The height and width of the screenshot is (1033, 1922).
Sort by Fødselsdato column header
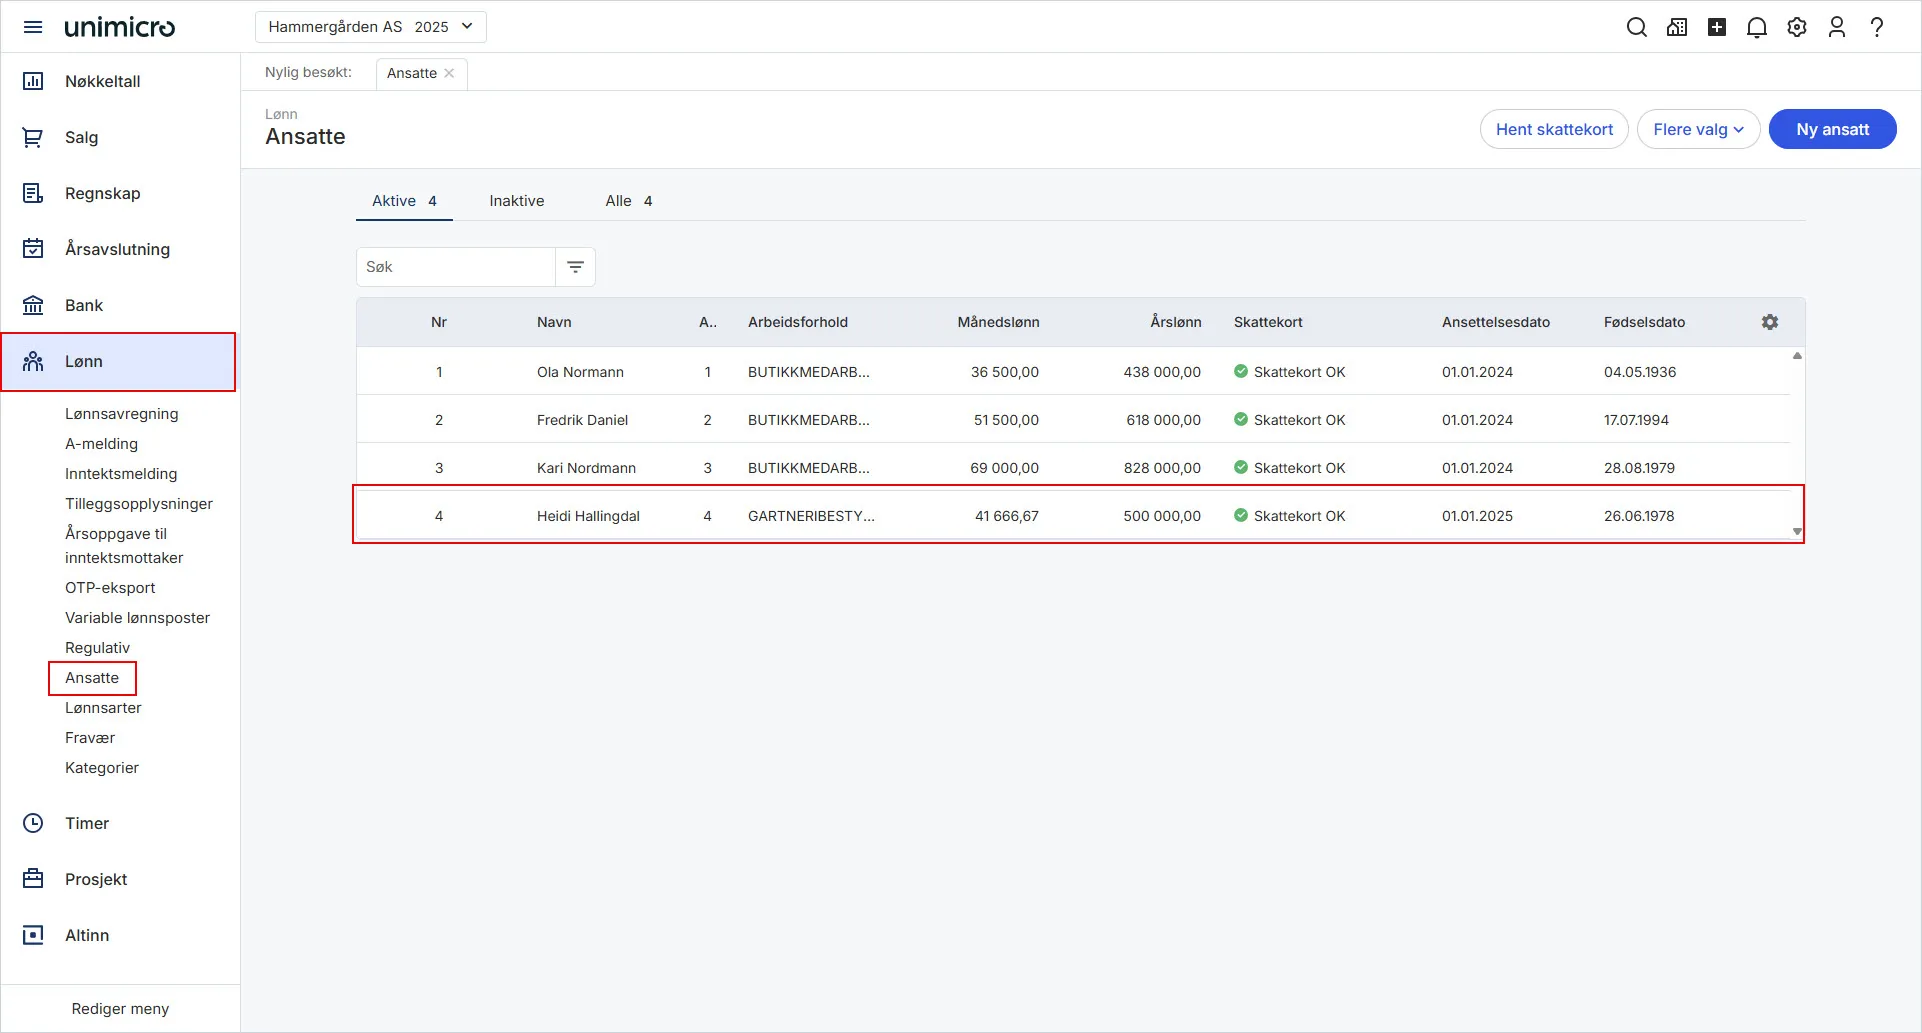pos(1644,322)
